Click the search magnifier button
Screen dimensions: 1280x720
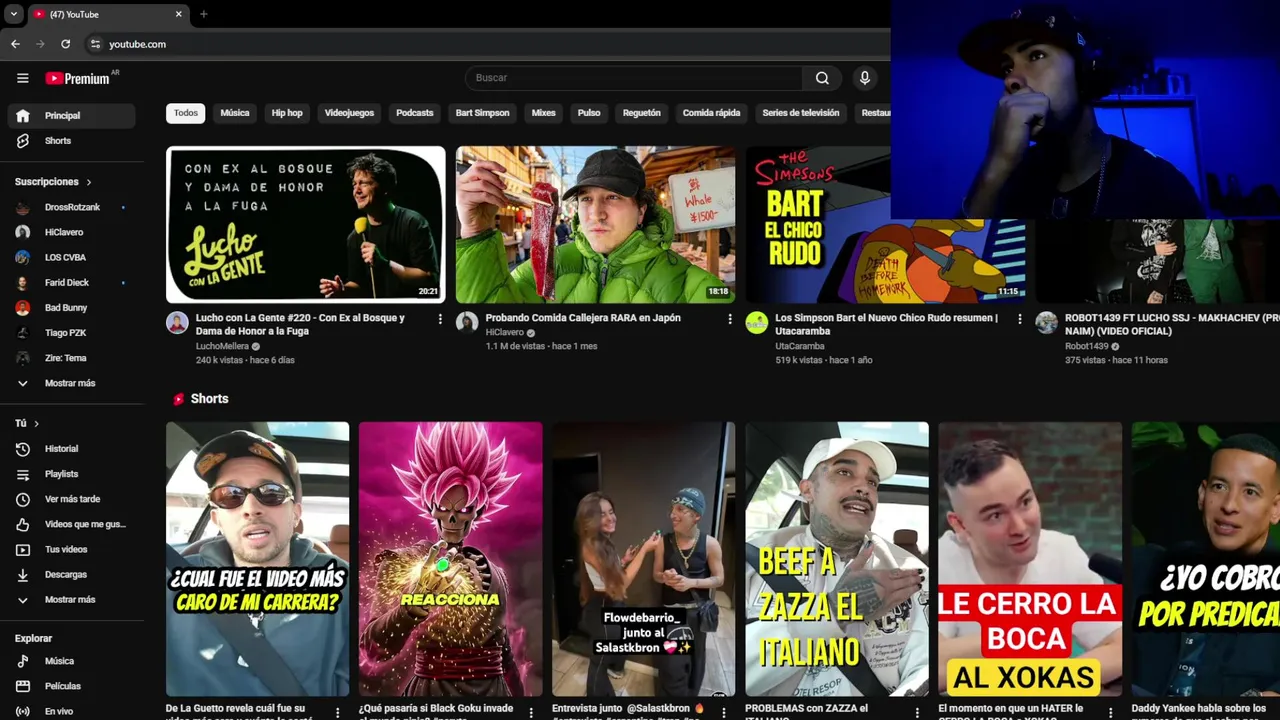(822, 78)
